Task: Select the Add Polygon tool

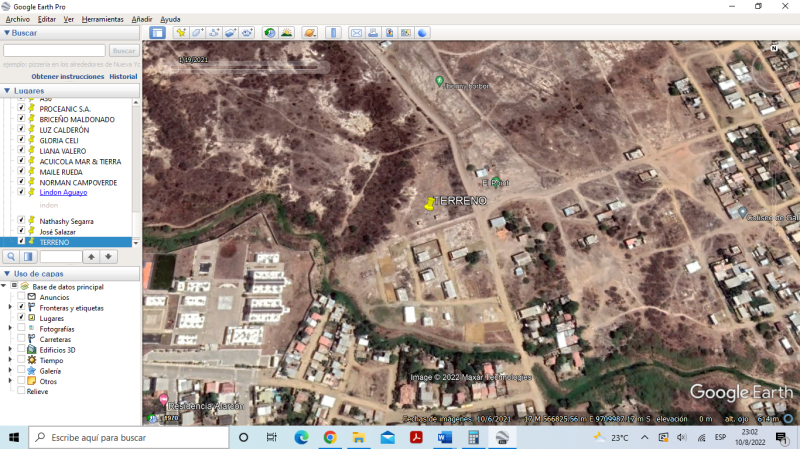Action: coord(198,33)
